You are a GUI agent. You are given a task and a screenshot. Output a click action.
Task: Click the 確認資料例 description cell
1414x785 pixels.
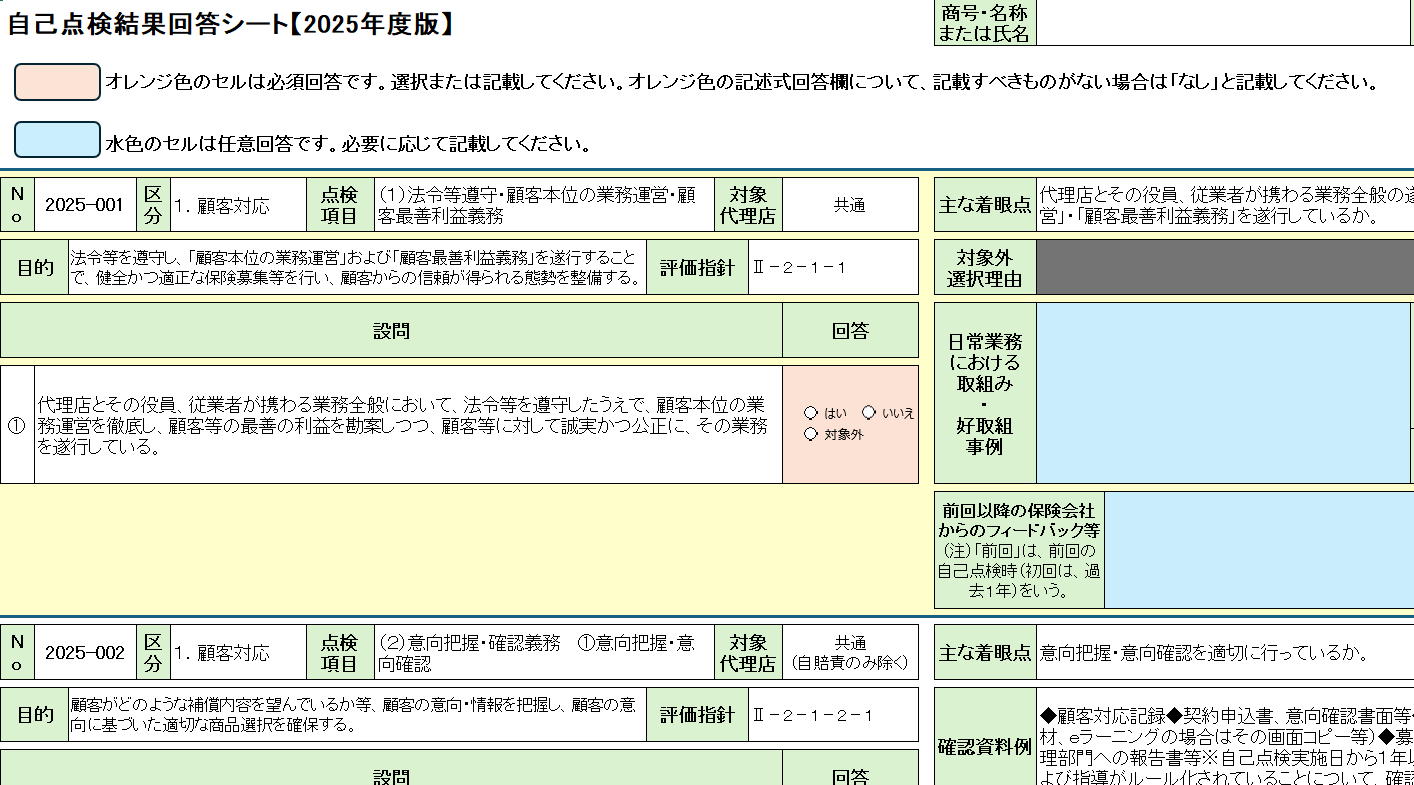(1224, 745)
